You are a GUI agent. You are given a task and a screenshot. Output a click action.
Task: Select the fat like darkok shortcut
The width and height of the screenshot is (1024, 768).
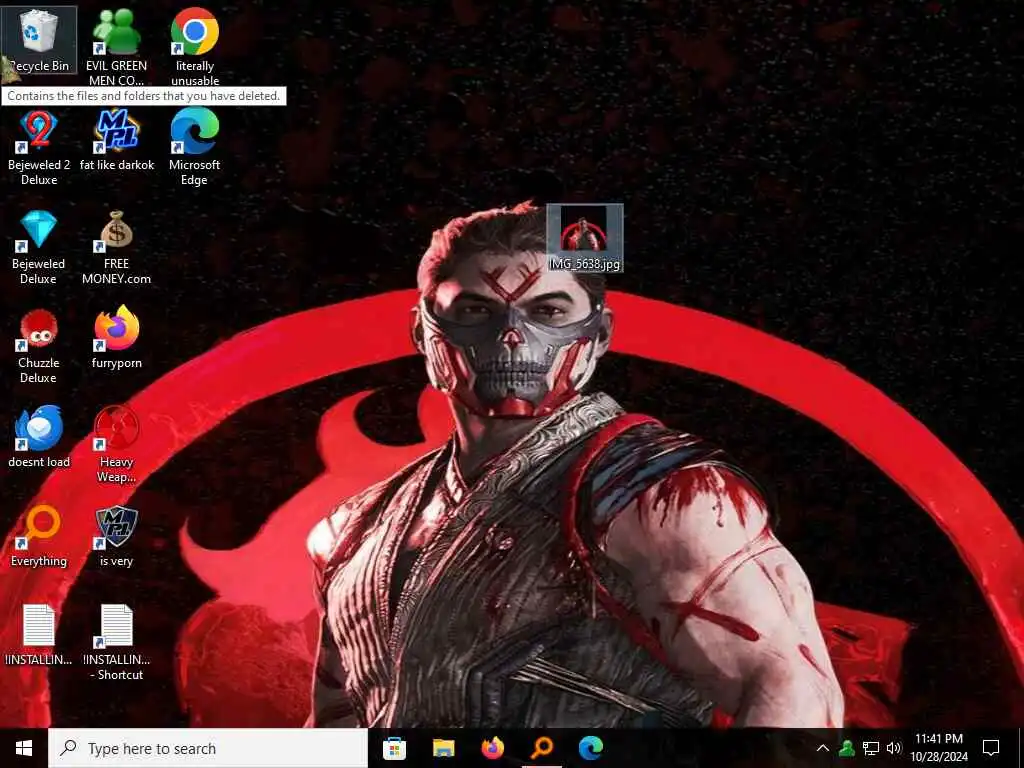click(x=117, y=140)
